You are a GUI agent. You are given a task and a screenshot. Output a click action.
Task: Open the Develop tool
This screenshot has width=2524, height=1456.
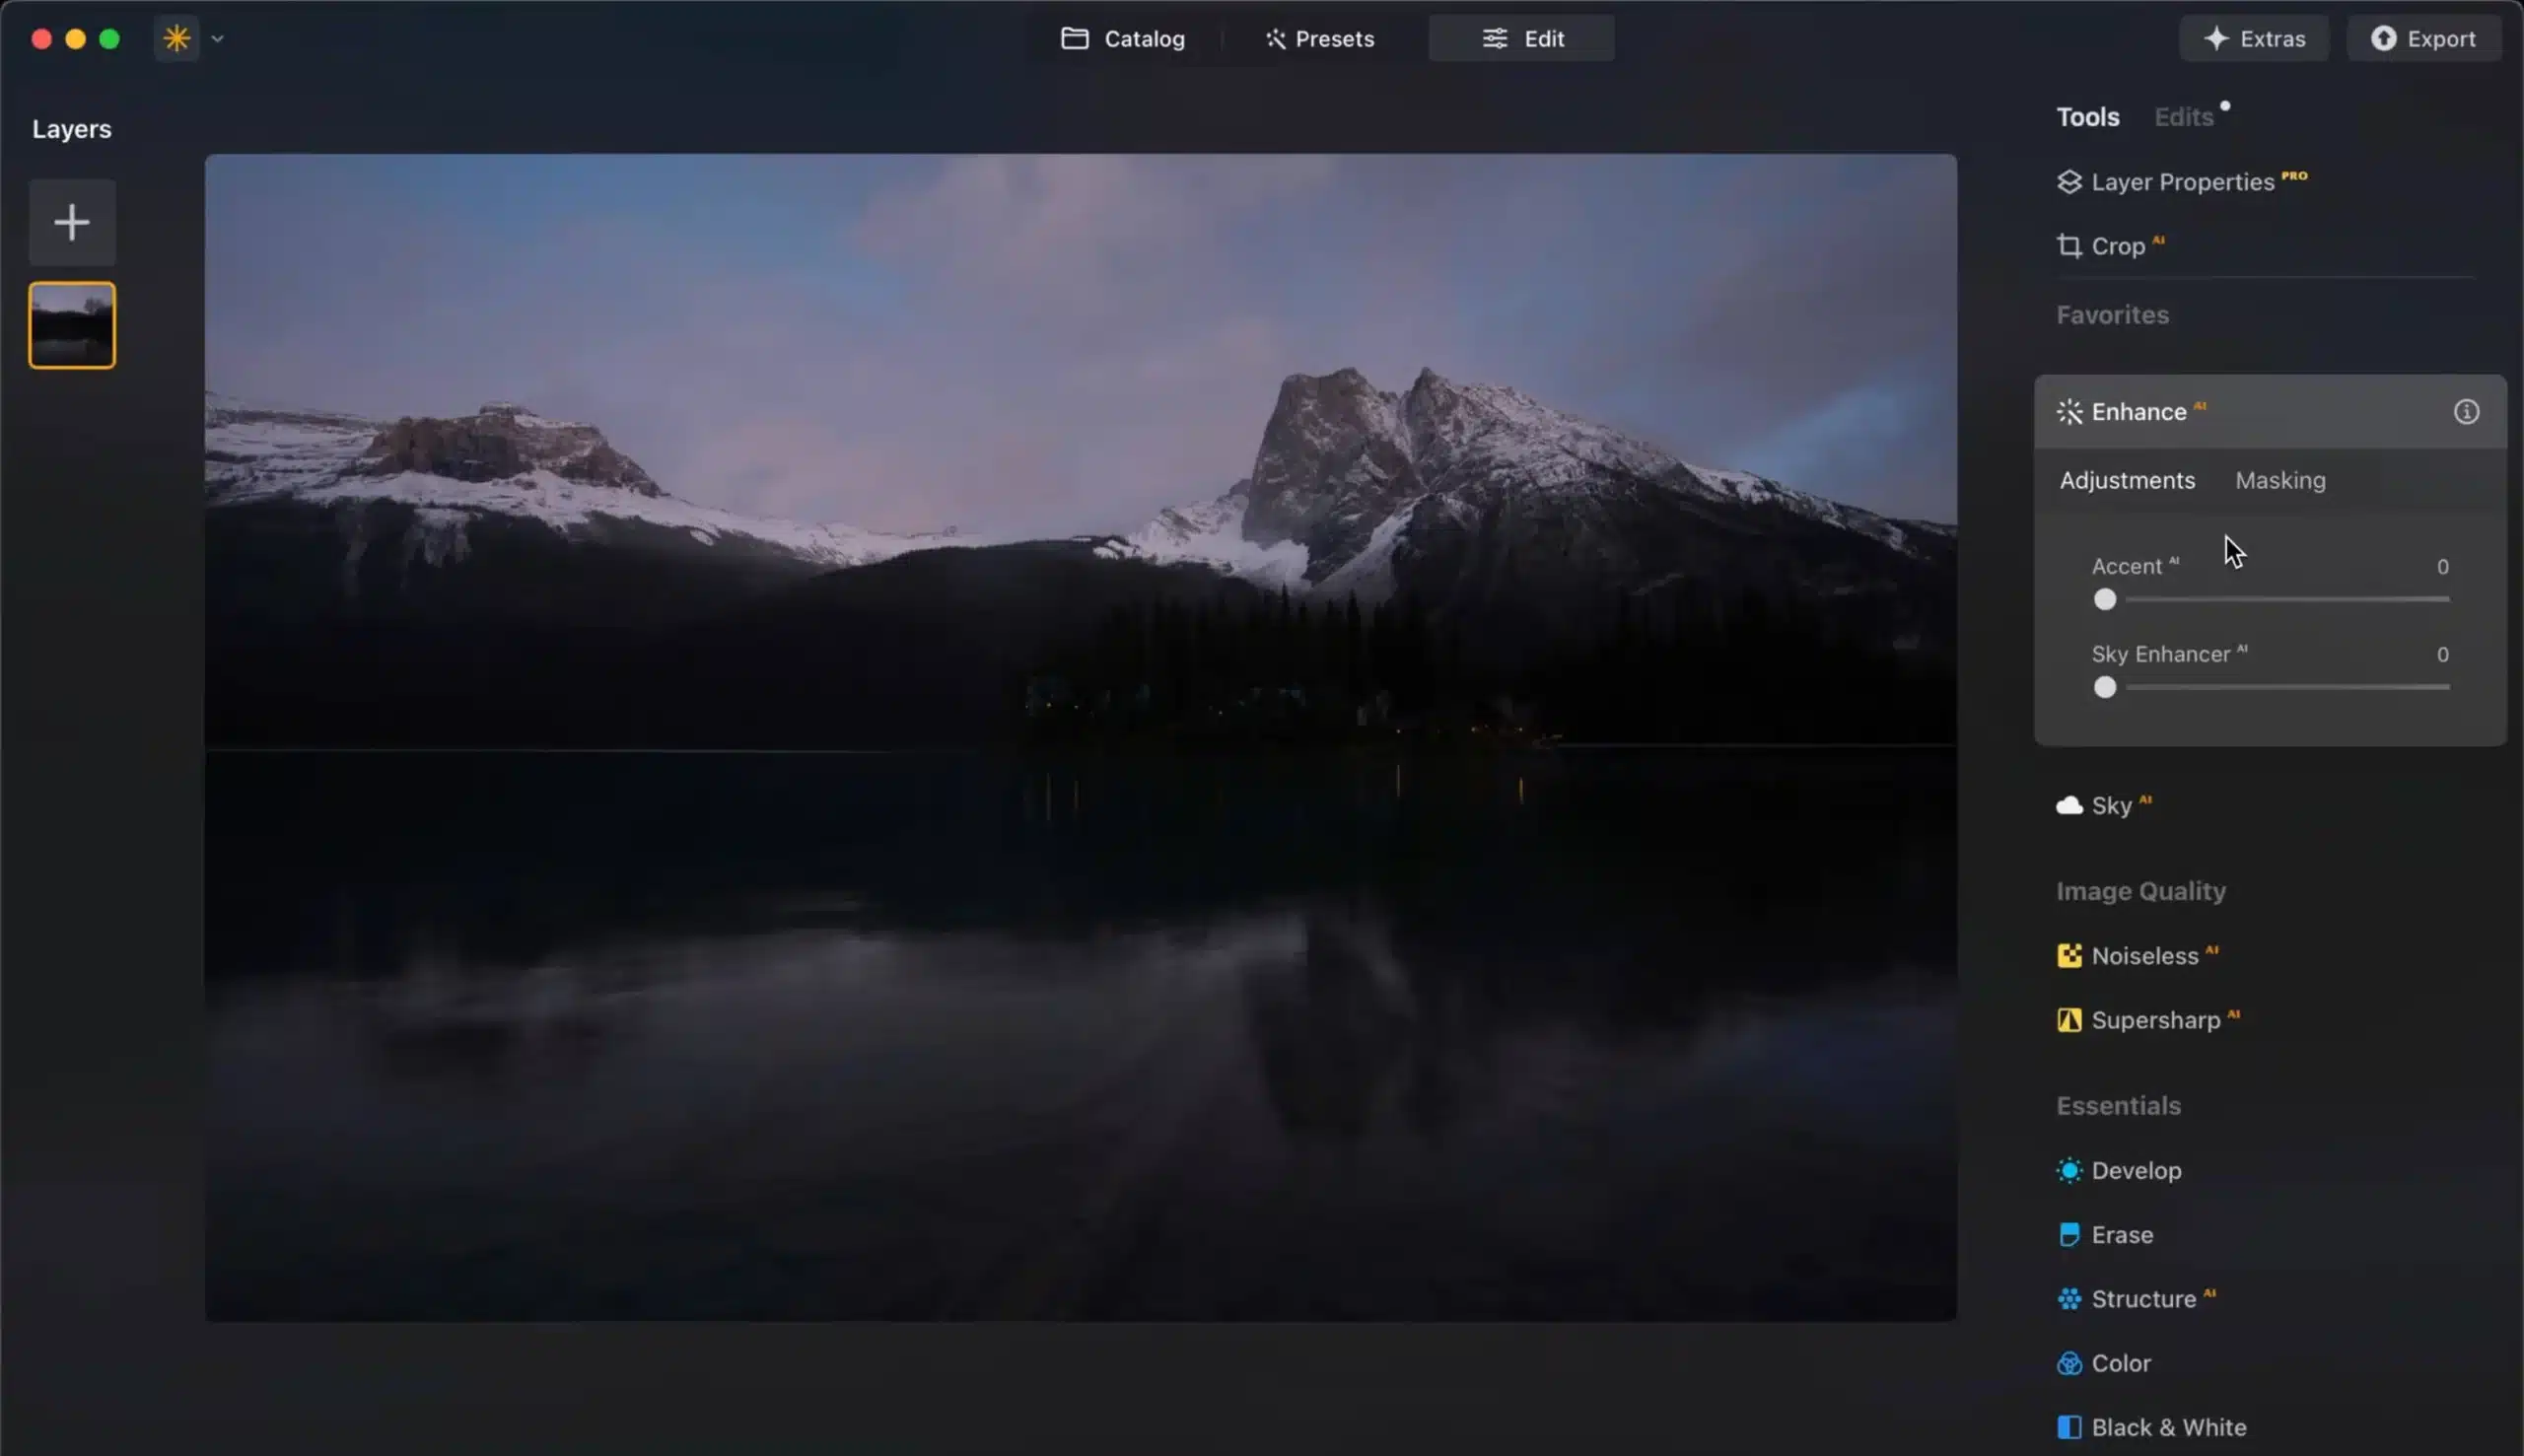click(2137, 1170)
